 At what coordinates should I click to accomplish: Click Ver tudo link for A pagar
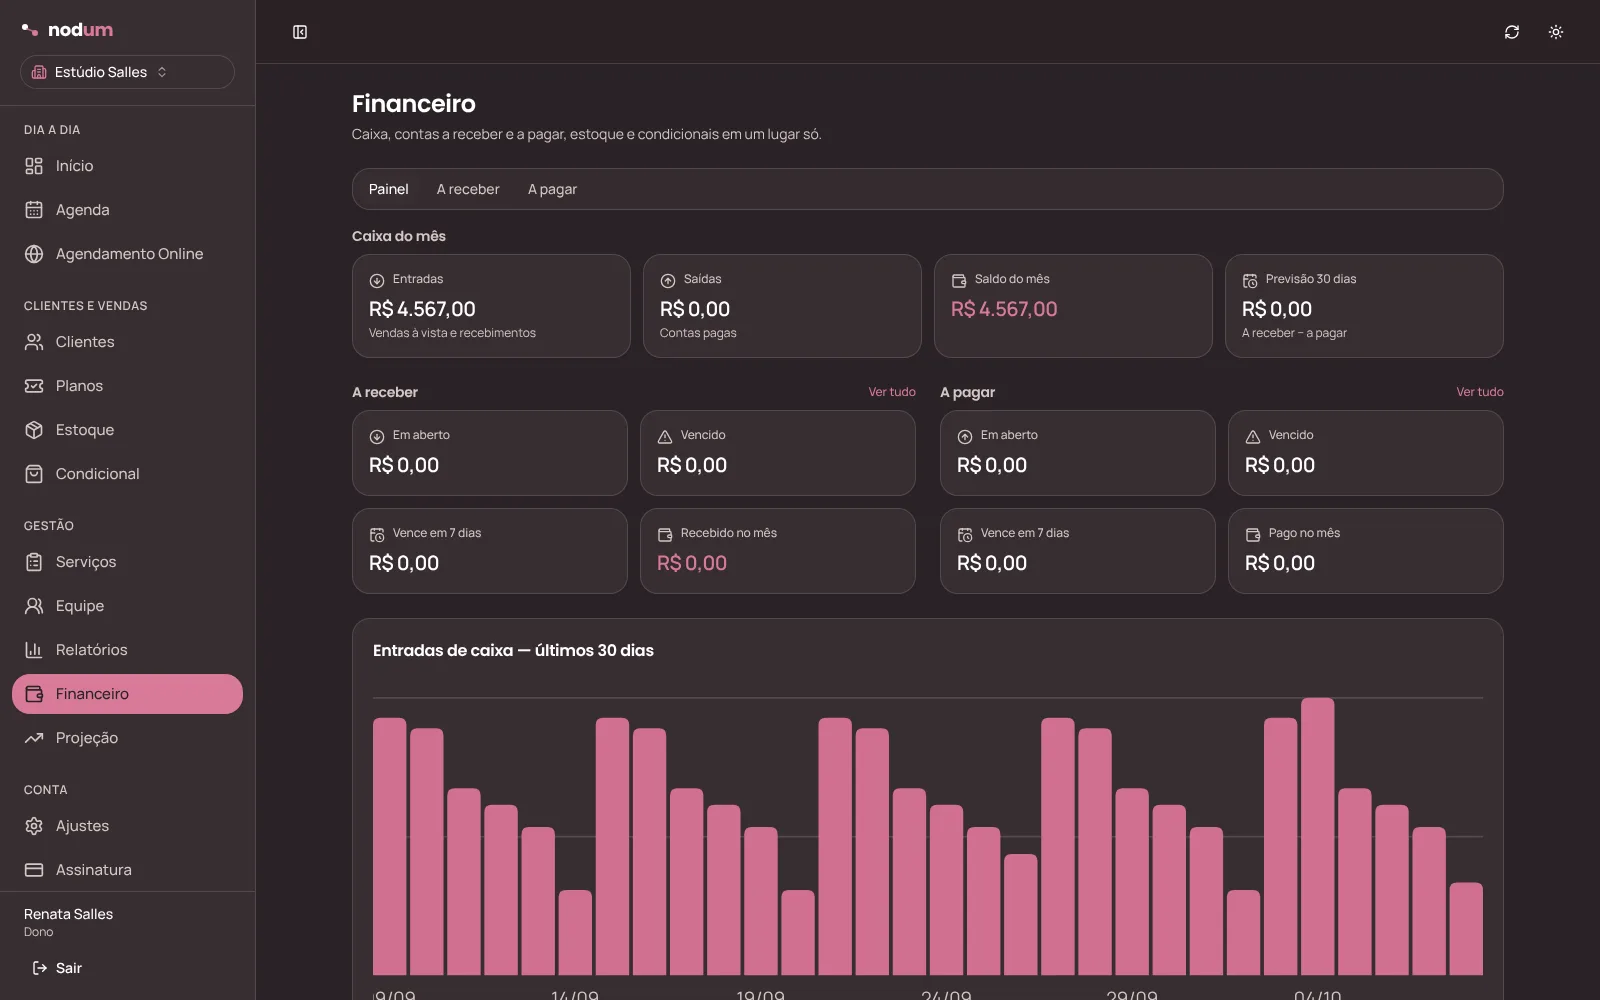pyautogui.click(x=1480, y=392)
